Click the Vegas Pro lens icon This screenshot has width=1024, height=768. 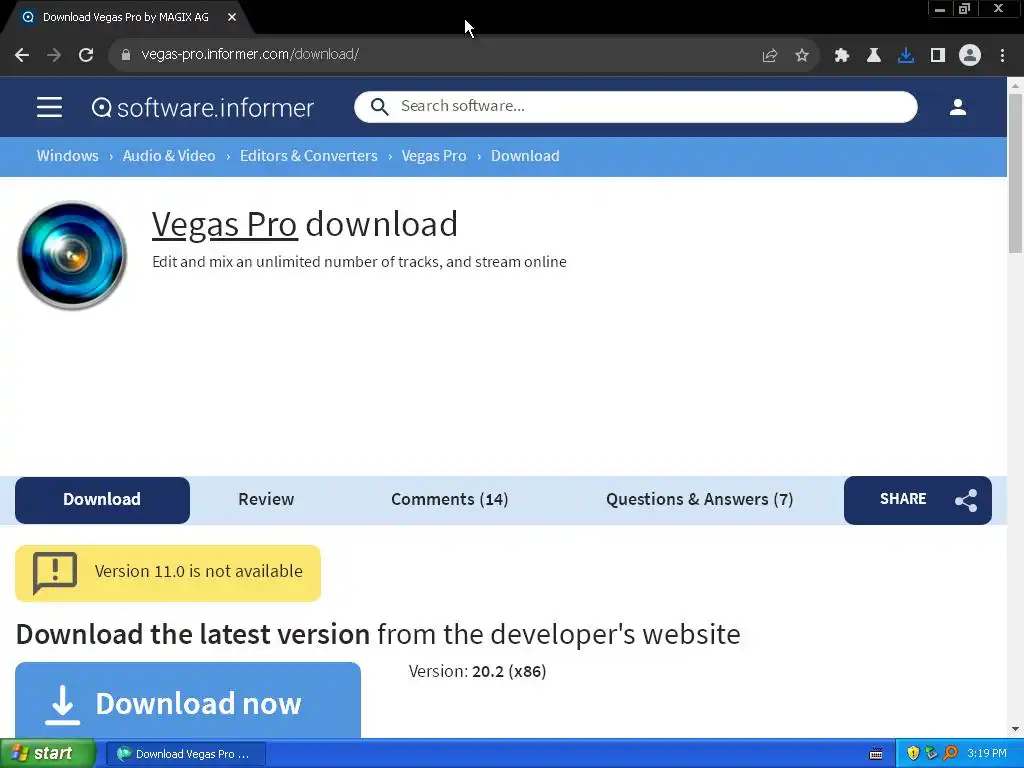pos(72,255)
